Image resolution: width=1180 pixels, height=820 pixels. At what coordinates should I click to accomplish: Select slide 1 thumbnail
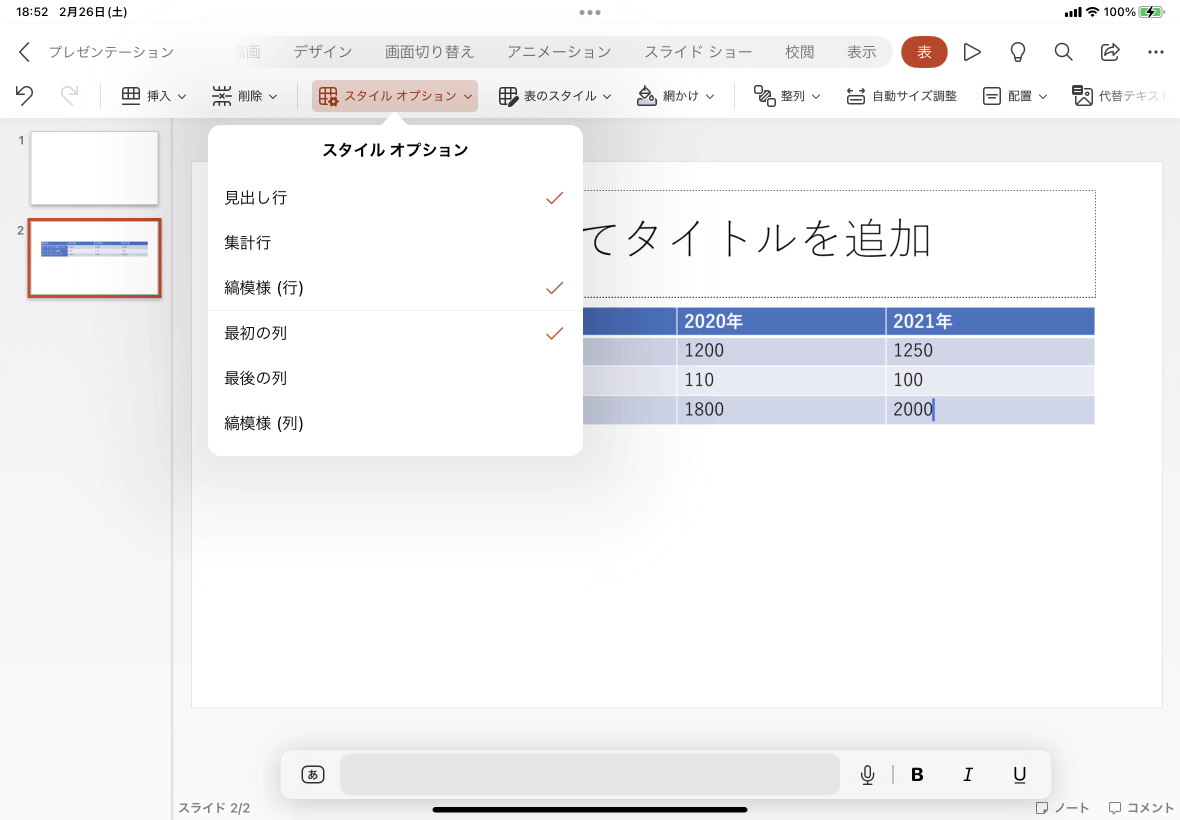pyautogui.click(x=94, y=168)
